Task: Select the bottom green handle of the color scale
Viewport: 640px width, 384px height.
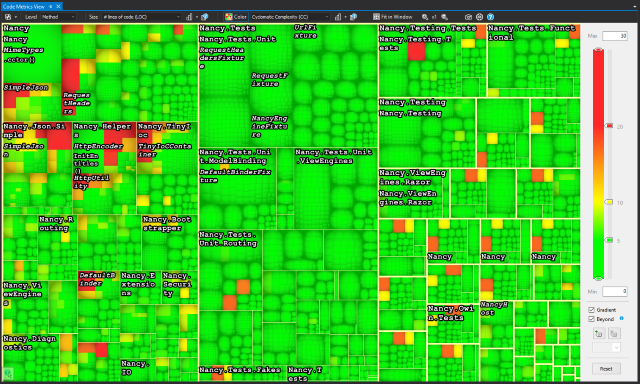Action: tap(598, 279)
